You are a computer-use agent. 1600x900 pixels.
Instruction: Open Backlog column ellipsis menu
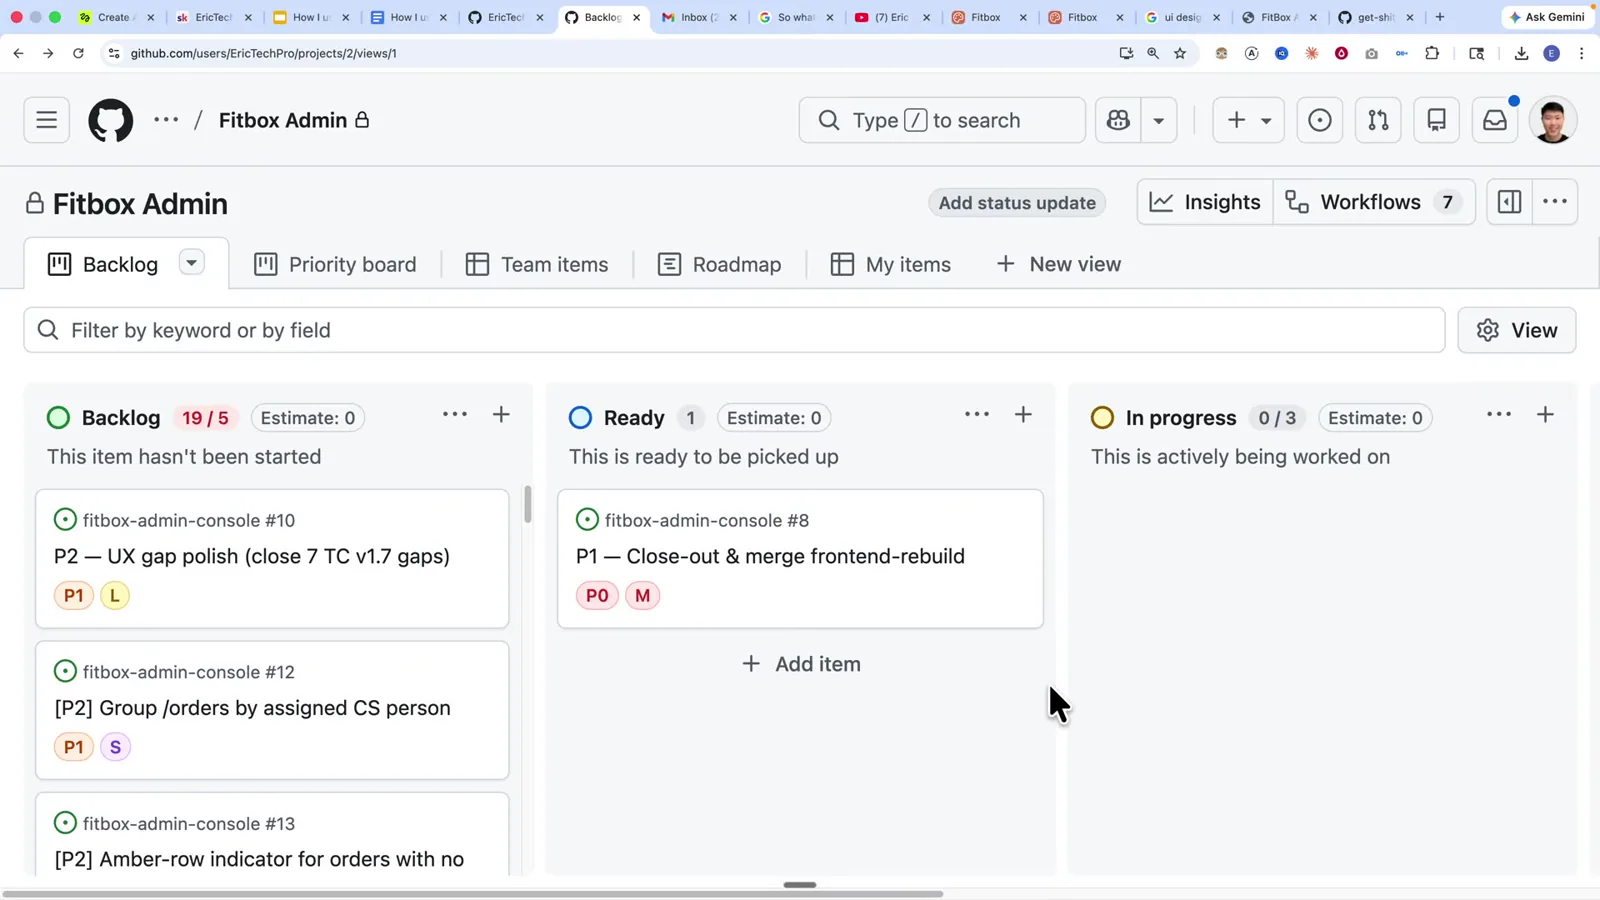[455, 415]
